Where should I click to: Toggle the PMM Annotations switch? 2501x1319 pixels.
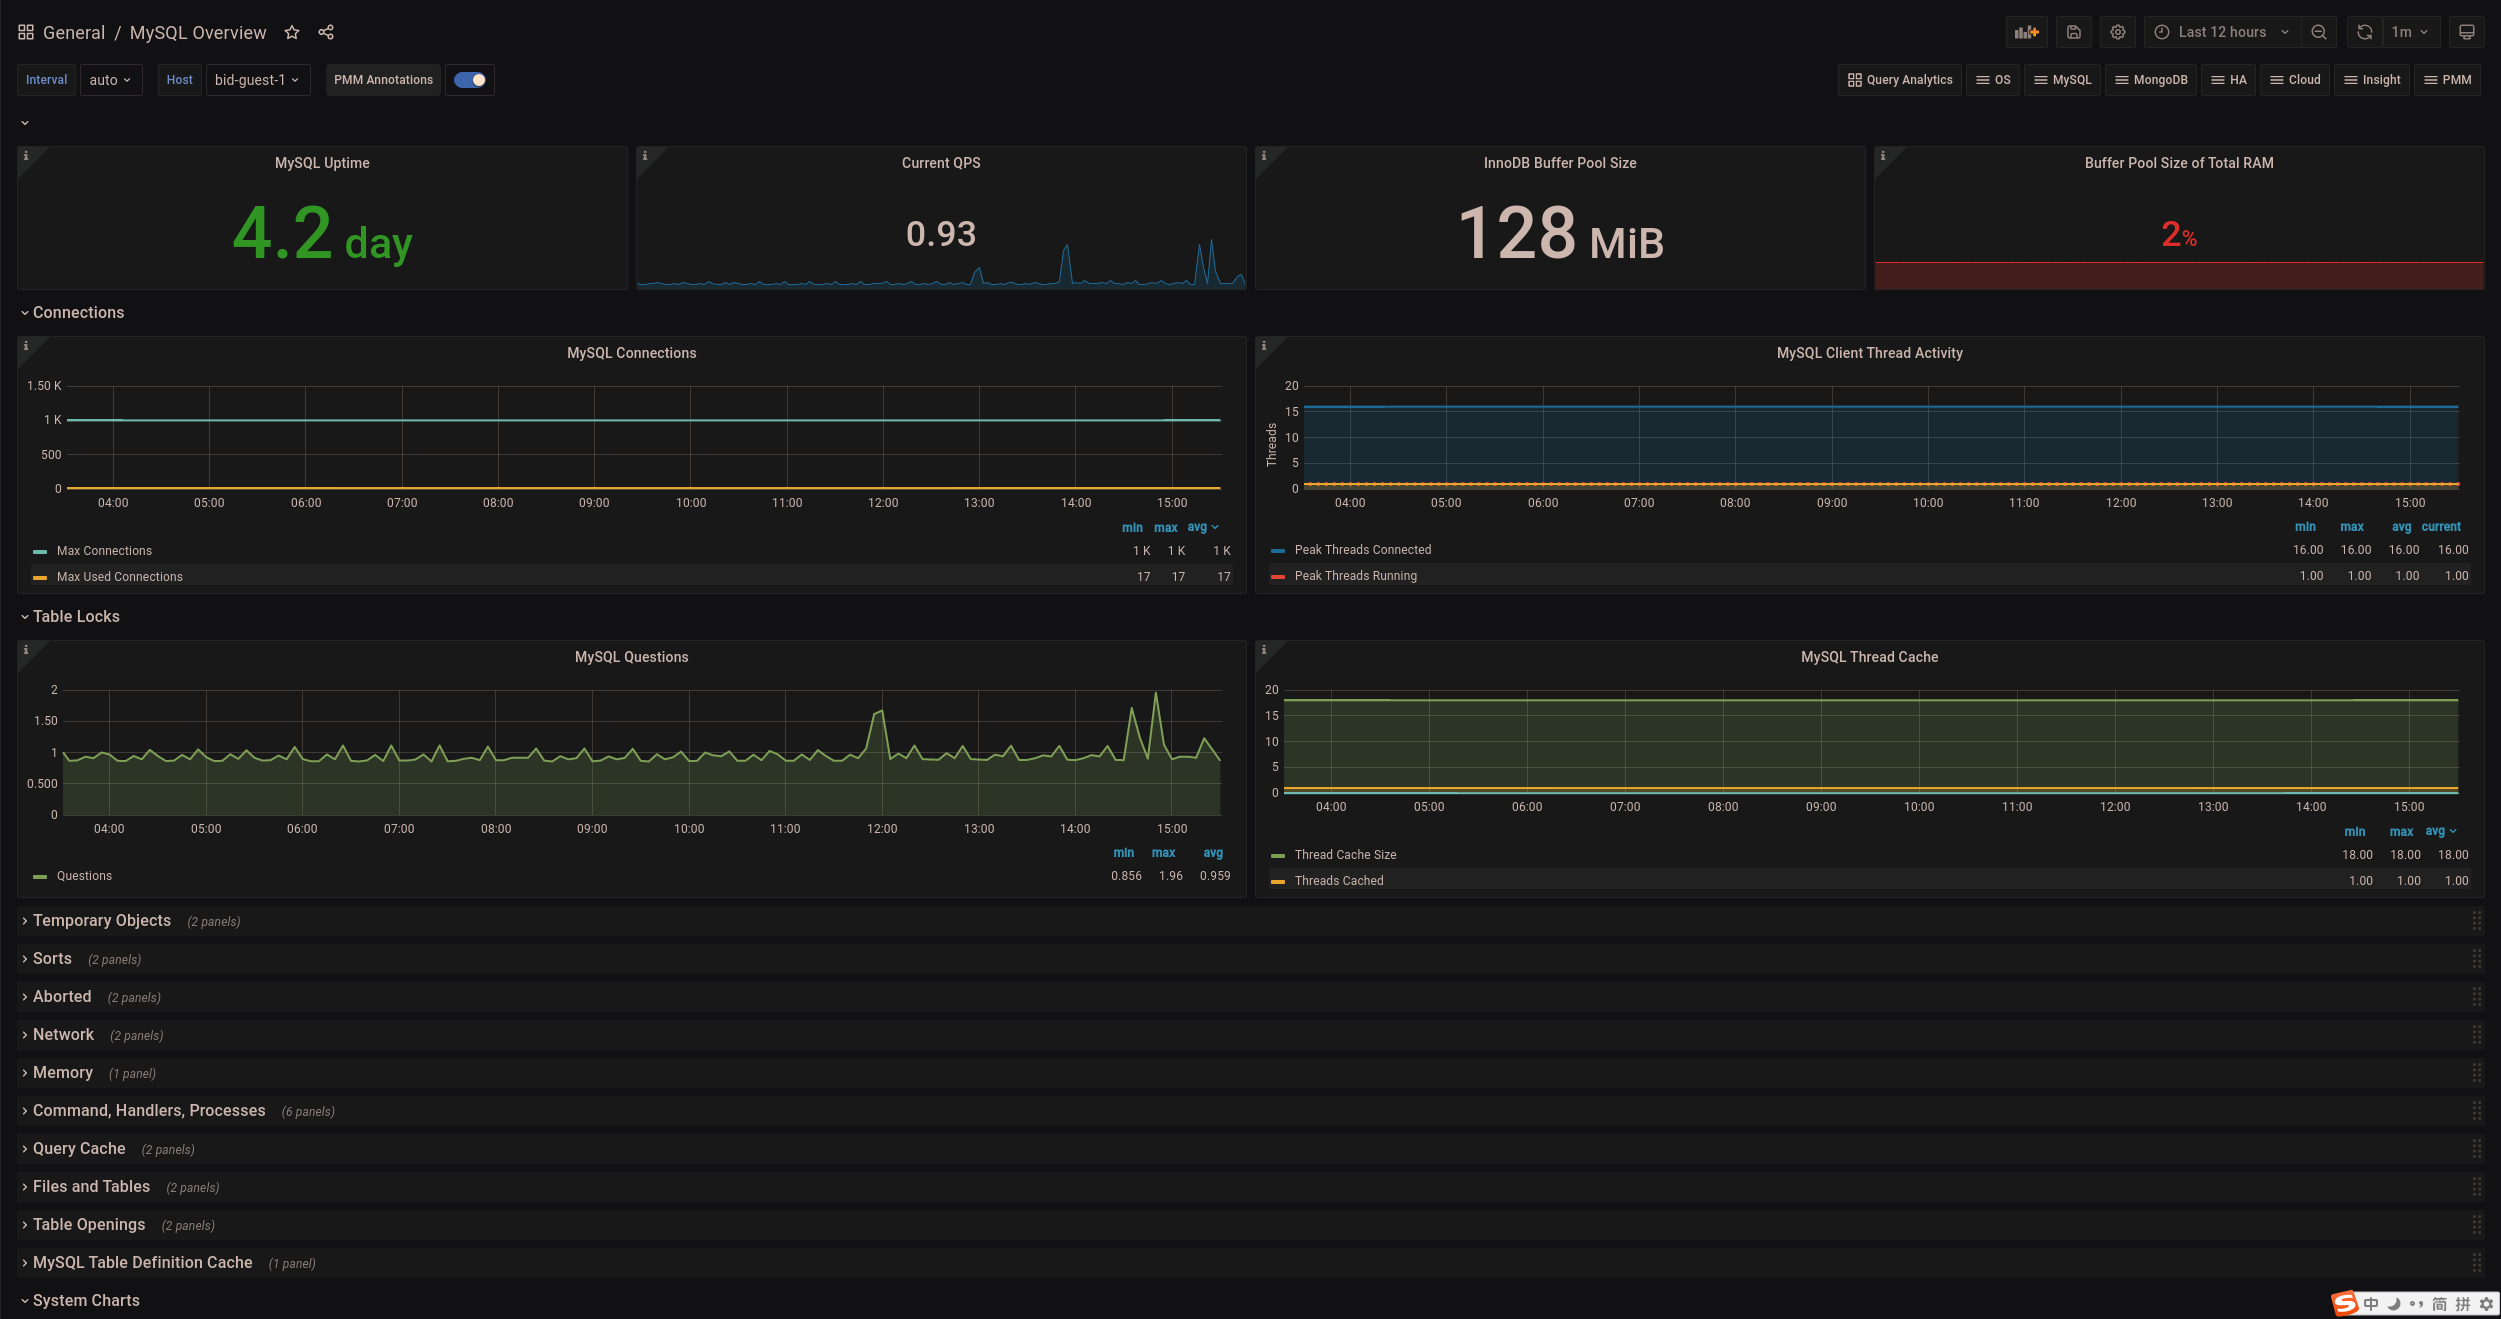[470, 80]
